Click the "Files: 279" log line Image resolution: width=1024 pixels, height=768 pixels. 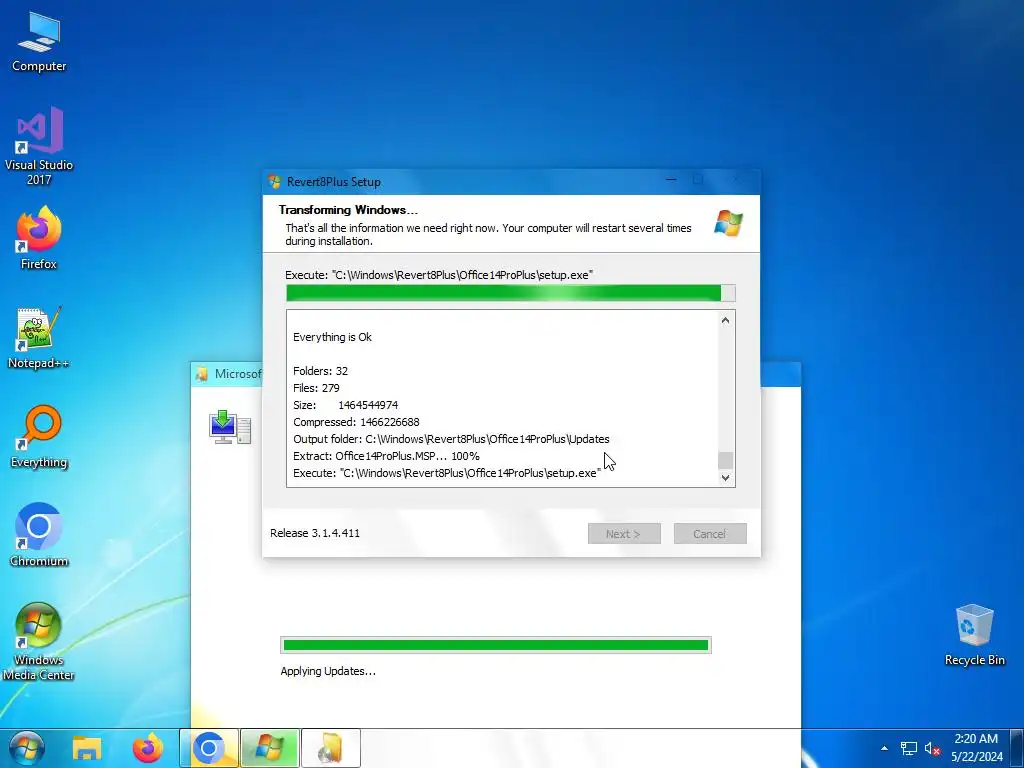pos(316,388)
